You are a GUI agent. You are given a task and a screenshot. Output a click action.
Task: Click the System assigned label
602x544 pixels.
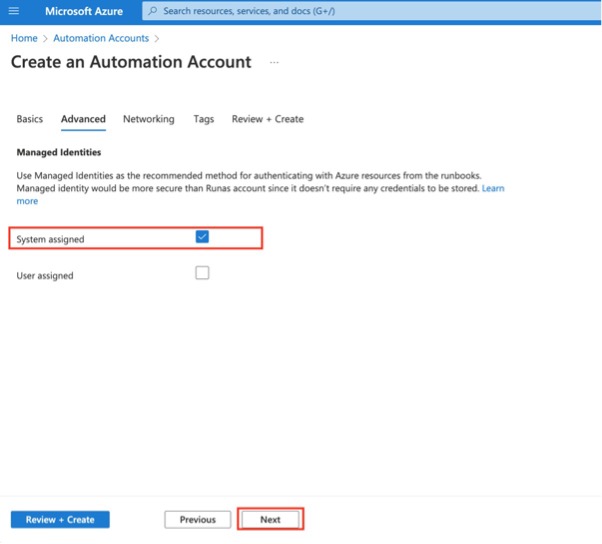pos(50,239)
